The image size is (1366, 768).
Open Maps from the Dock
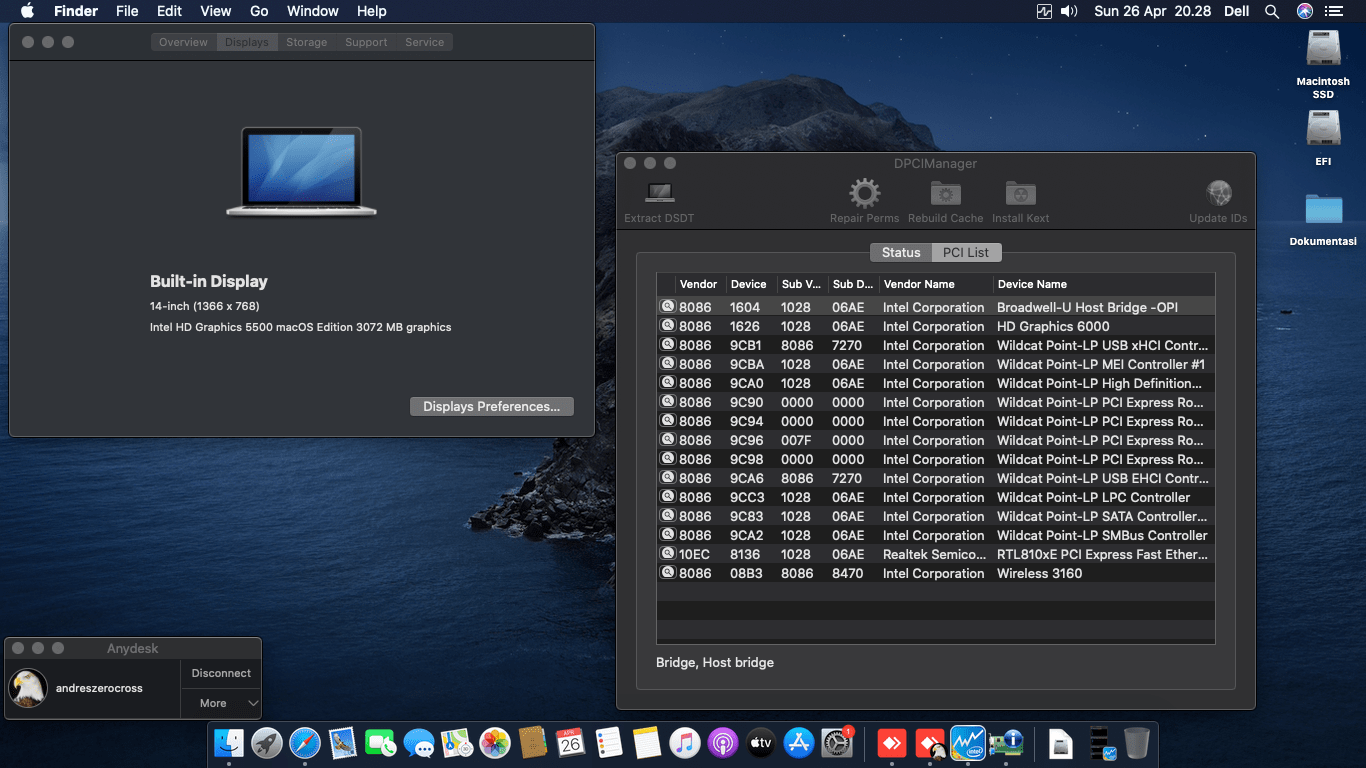[457, 743]
